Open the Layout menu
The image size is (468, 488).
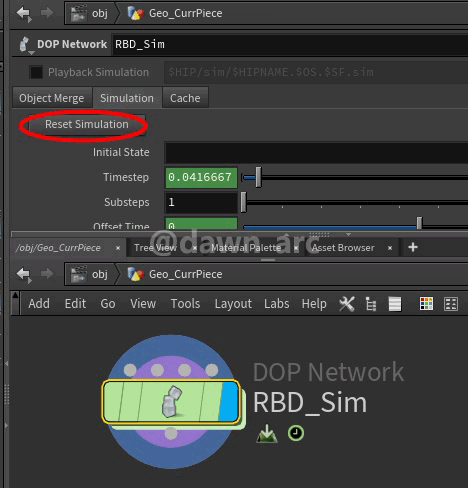[x=233, y=304]
